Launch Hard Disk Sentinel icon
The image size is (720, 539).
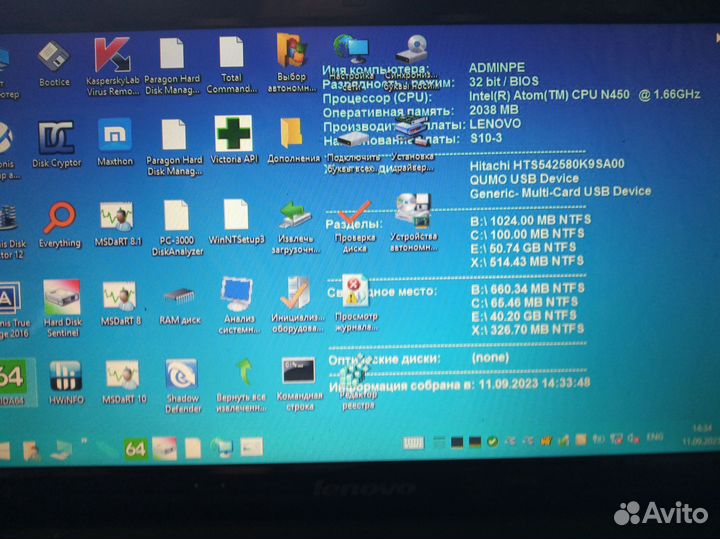click(62, 309)
